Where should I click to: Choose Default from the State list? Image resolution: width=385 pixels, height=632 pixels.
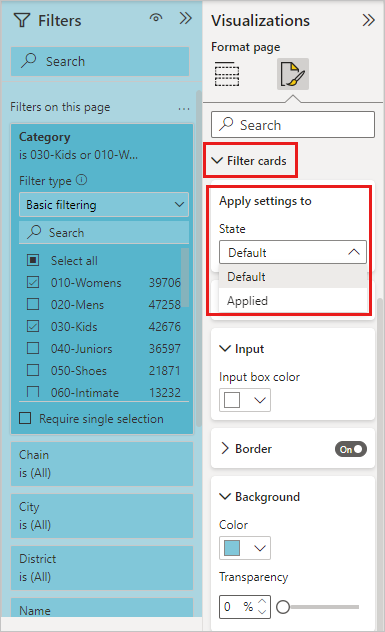(x=293, y=276)
